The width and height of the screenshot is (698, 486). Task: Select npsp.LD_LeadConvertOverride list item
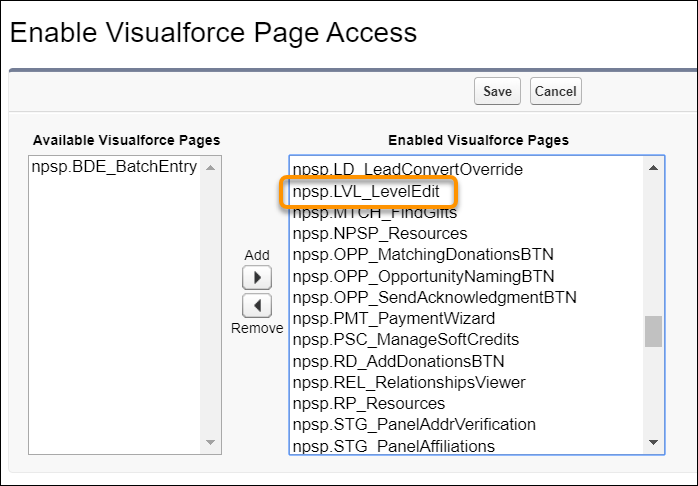pos(407,169)
